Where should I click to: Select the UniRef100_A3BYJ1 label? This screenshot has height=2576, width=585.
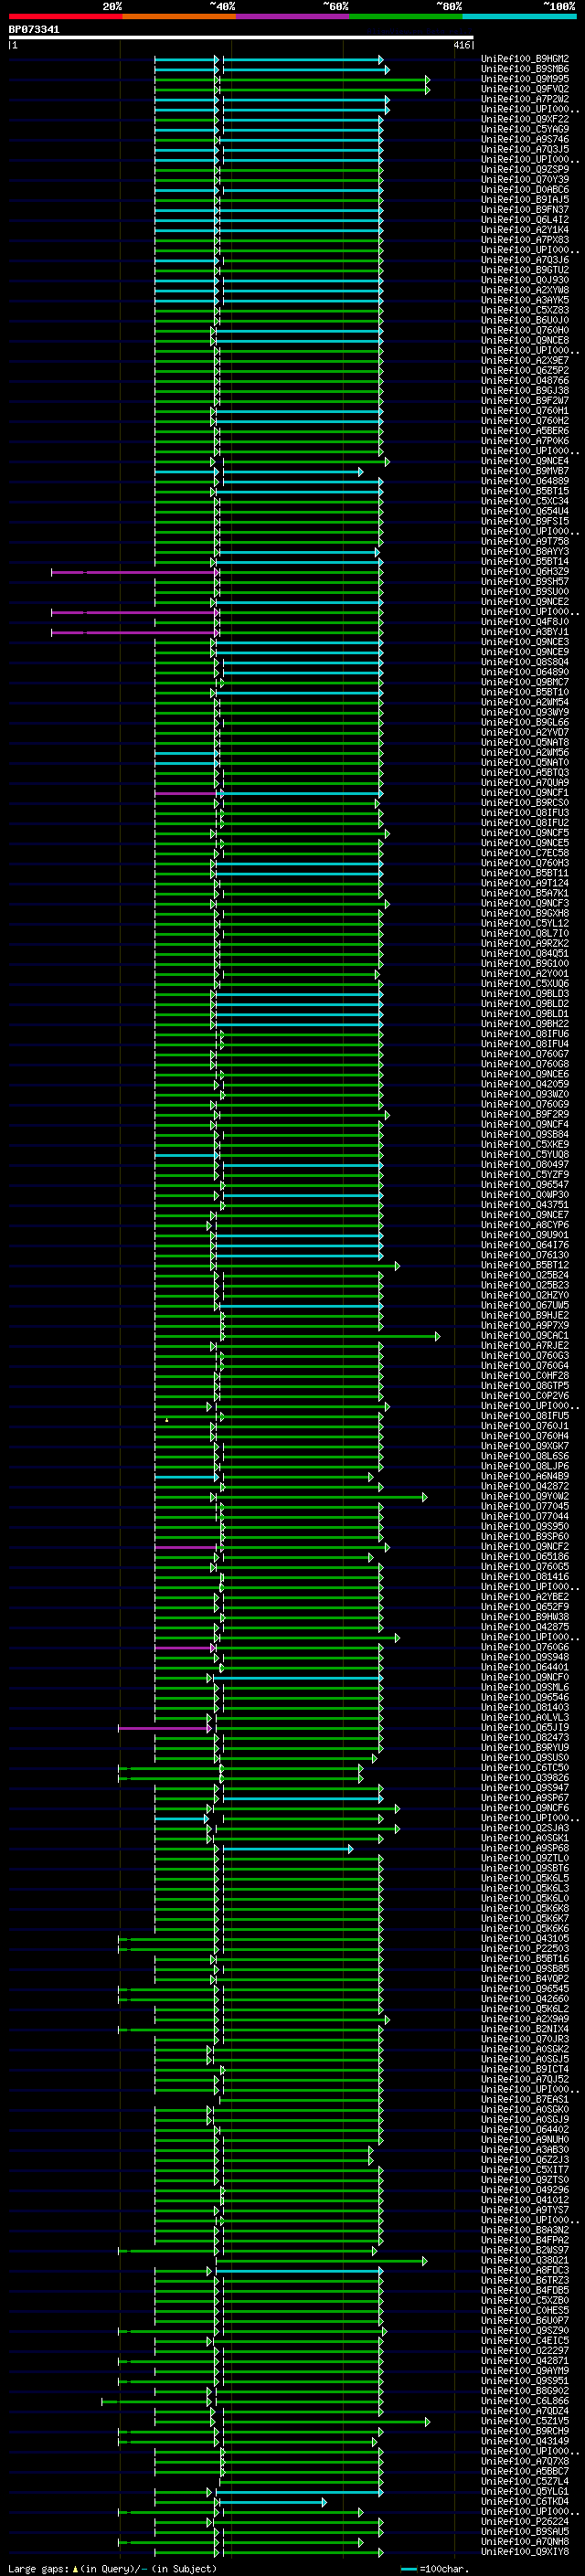click(525, 632)
